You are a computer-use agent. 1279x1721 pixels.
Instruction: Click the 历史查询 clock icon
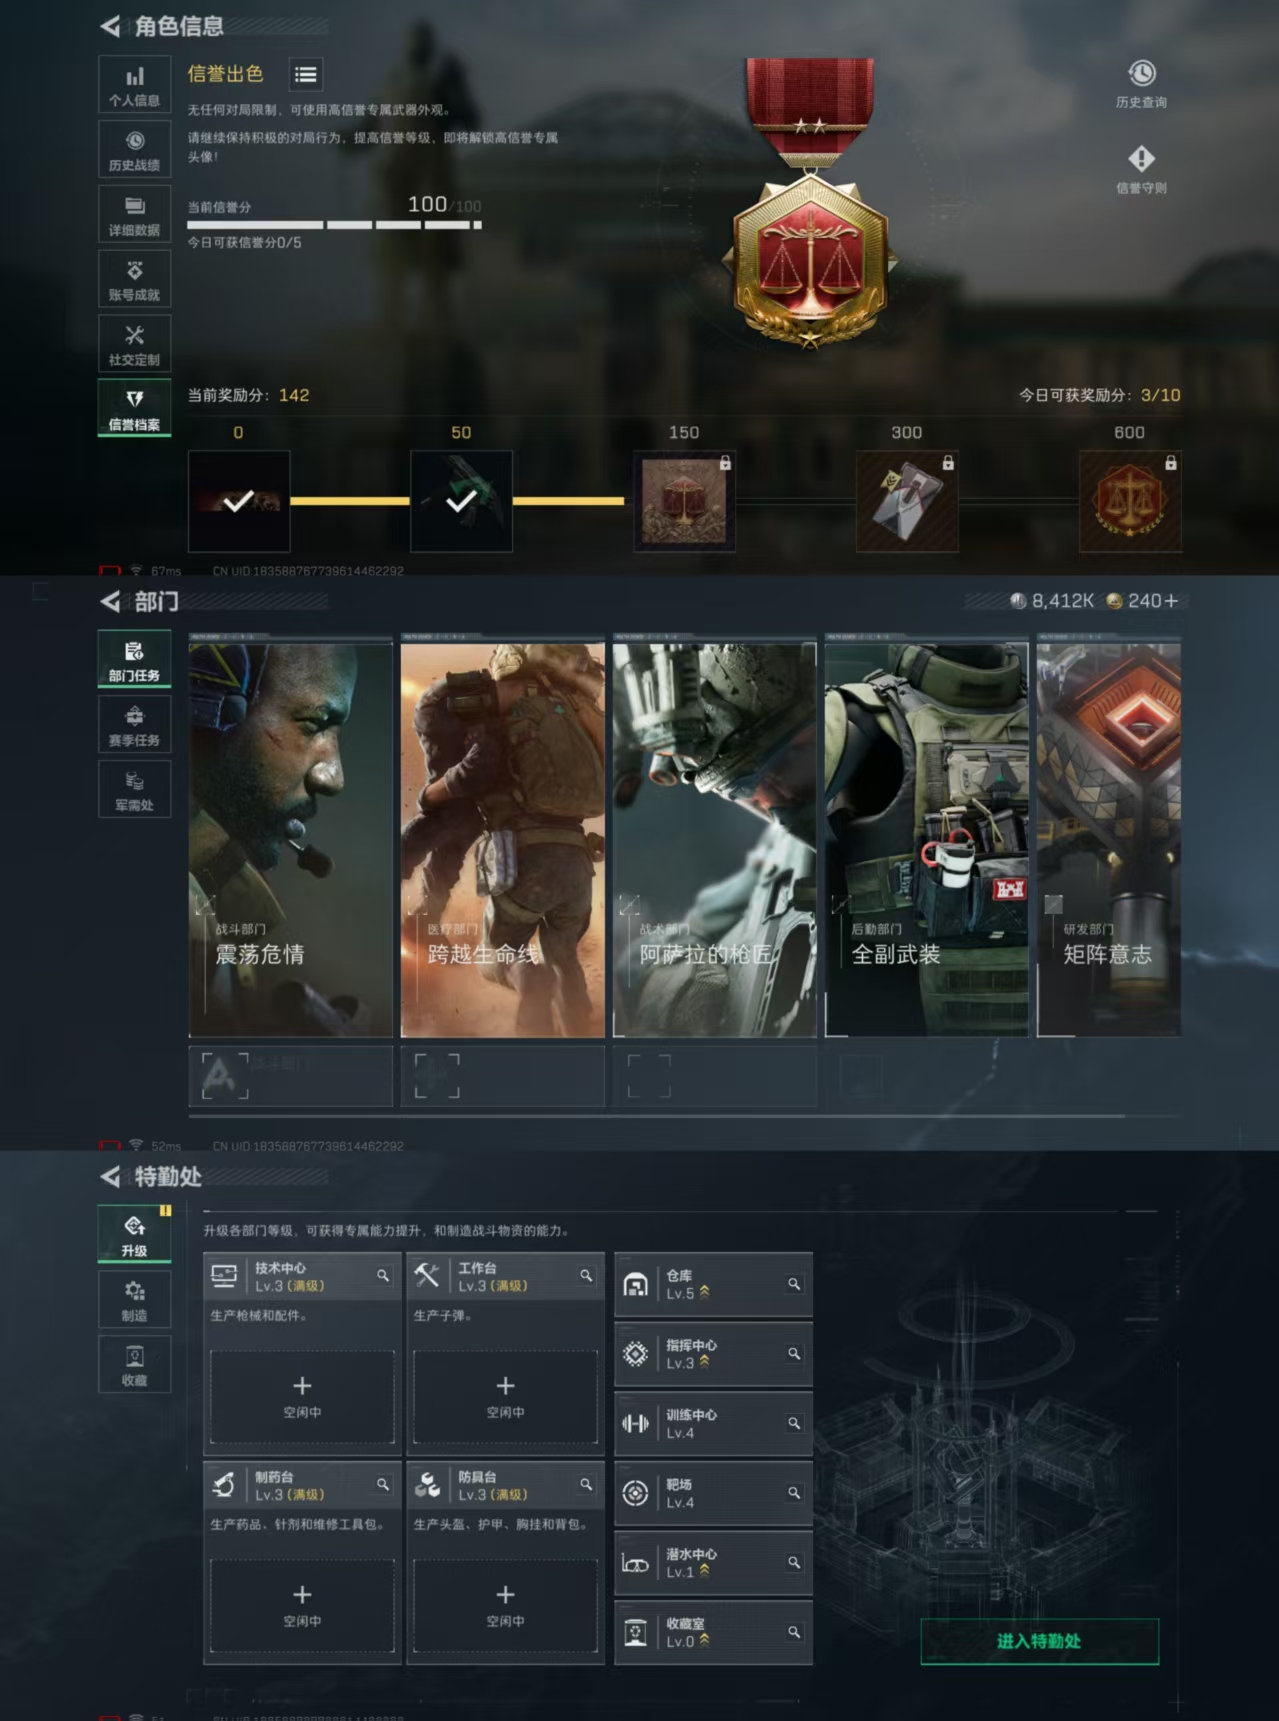click(x=1141, y=74)
